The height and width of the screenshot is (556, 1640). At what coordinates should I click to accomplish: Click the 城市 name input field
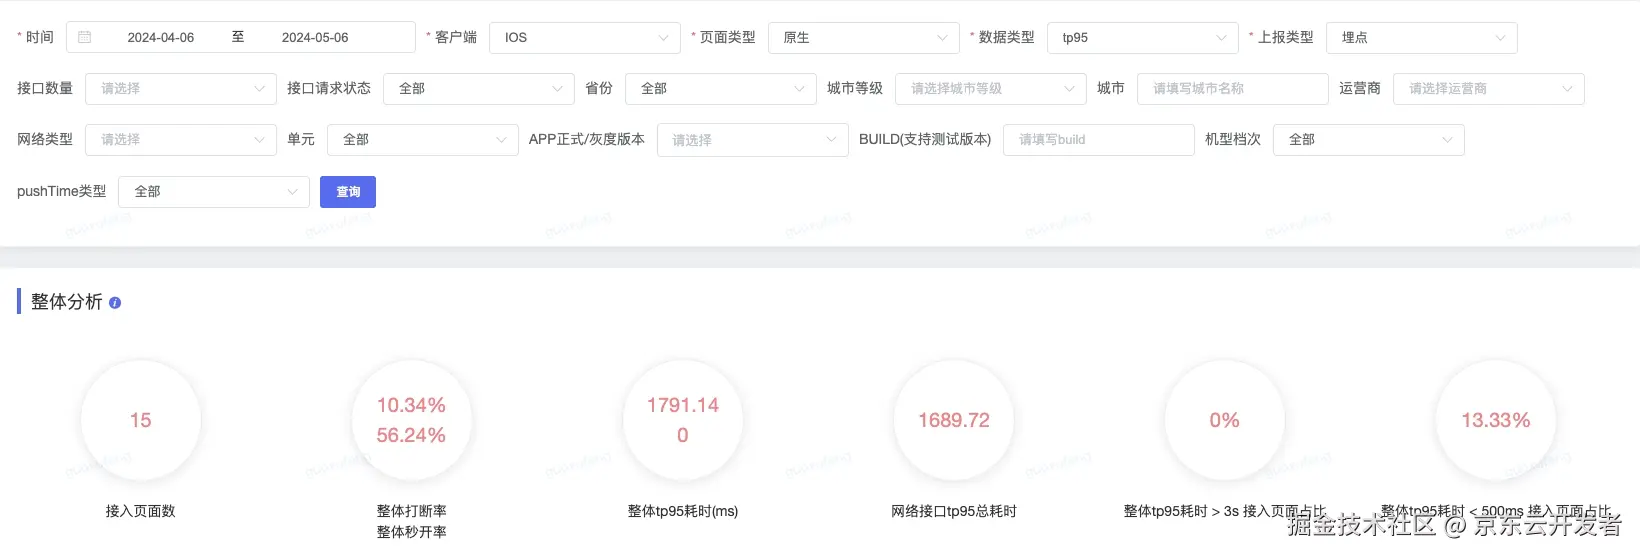tap(1233, 88)
